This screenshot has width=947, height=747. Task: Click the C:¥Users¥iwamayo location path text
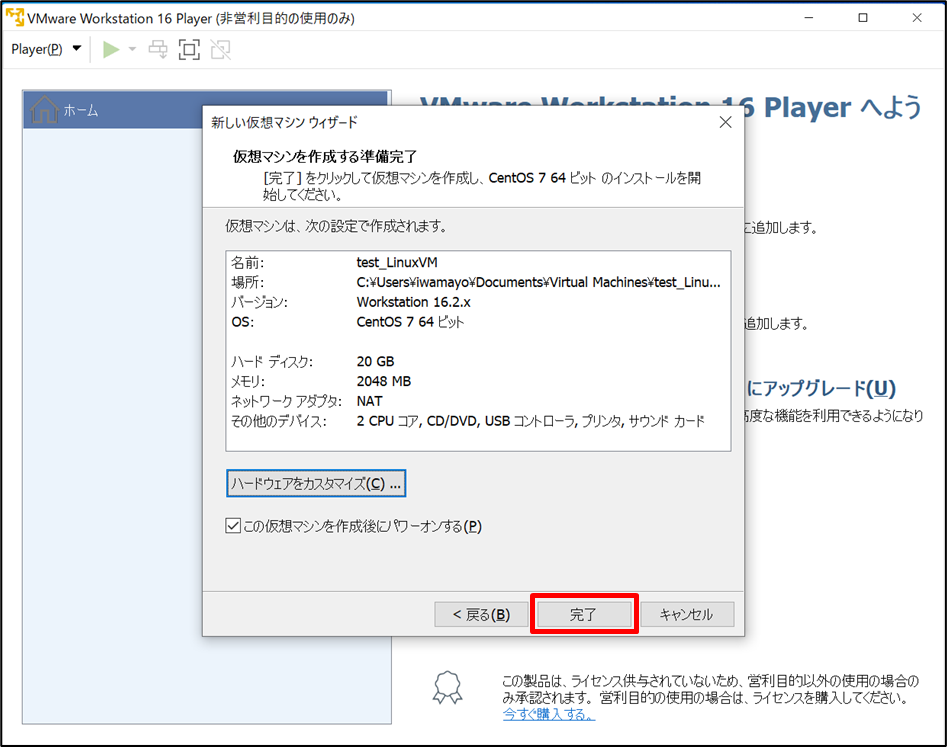coord(538,283)
